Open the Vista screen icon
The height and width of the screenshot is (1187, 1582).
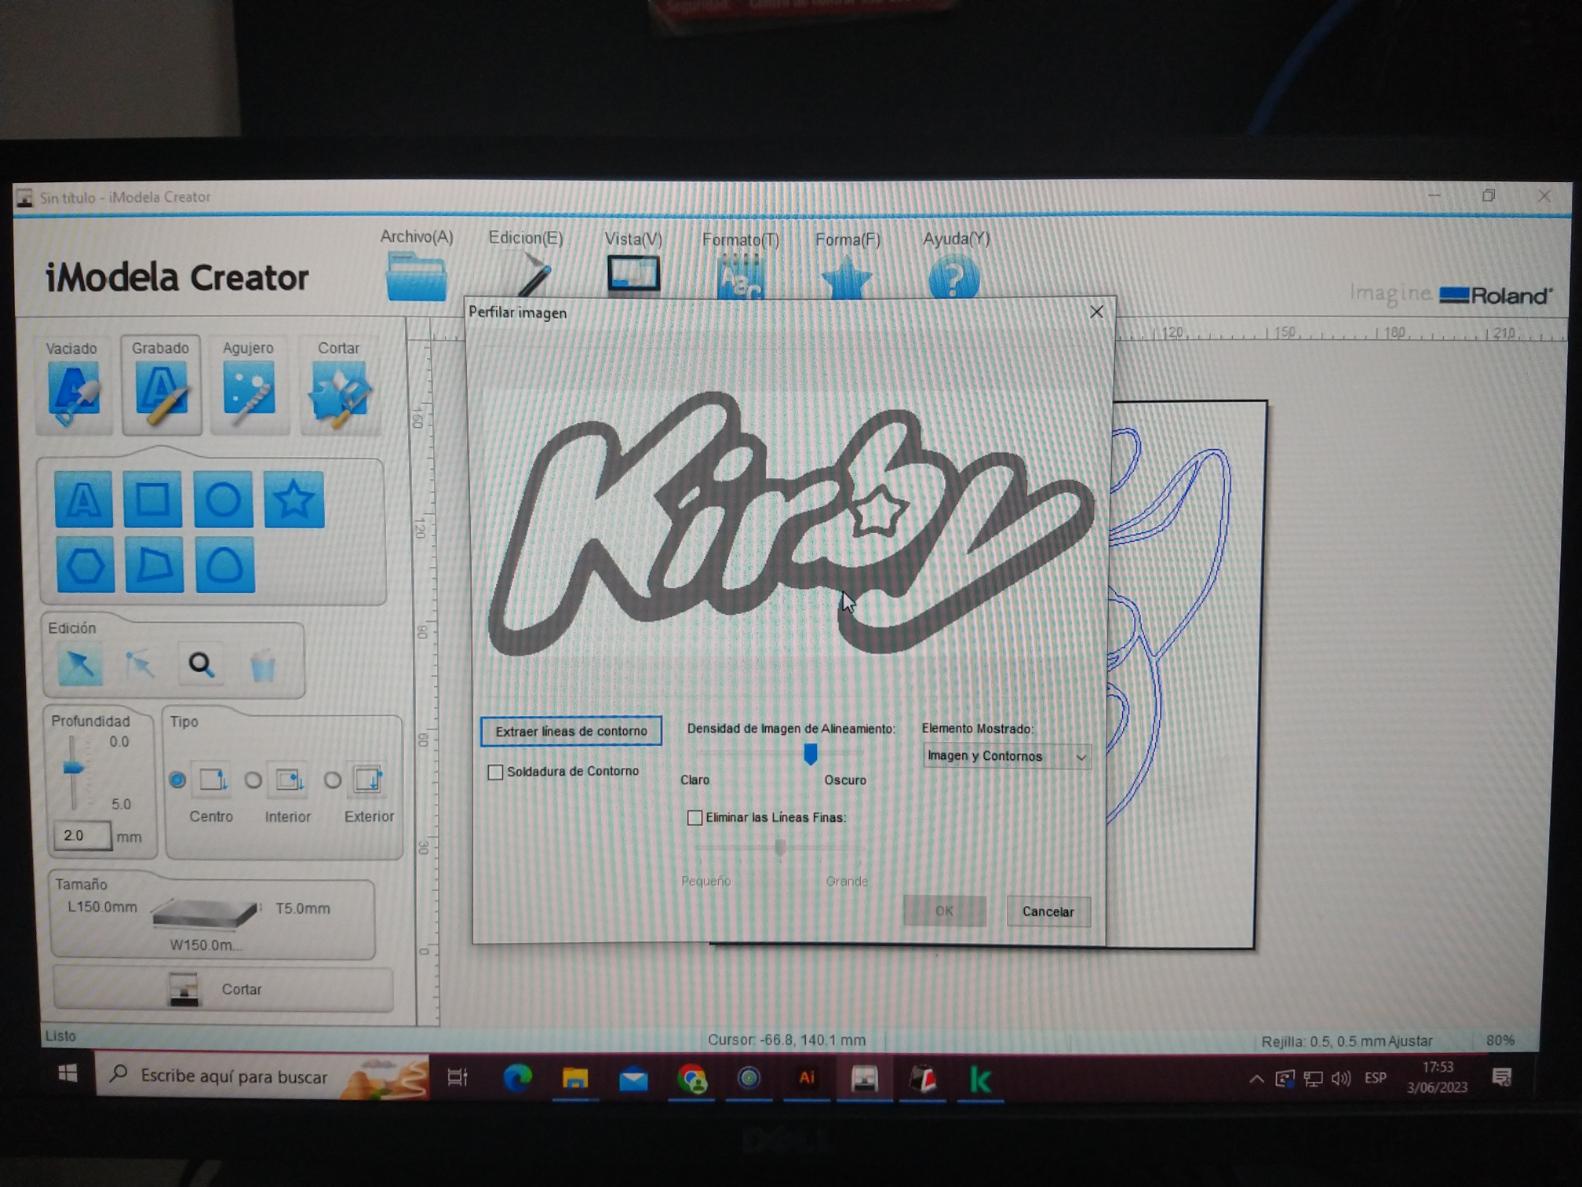pyautogui.click(x=633, y=274)
